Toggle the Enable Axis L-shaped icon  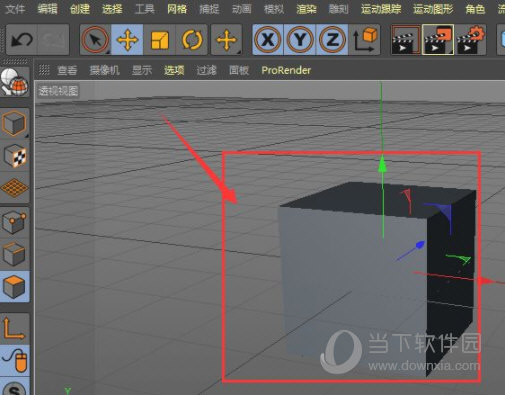[14, 328]
